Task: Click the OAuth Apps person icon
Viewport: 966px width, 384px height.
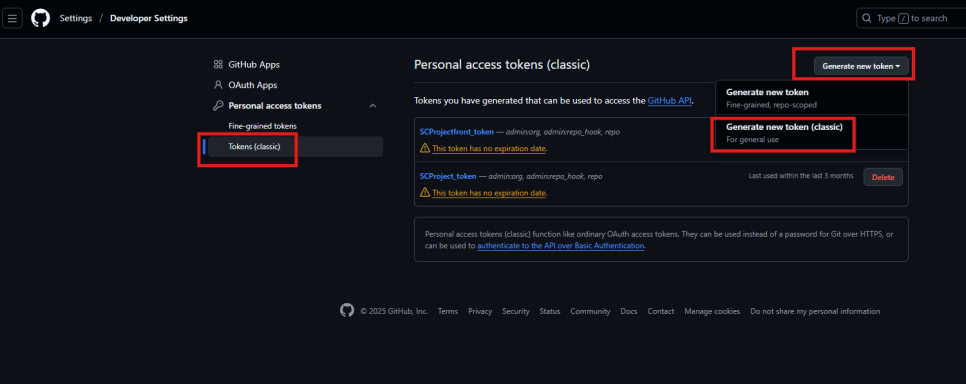Action: pos(218,85)
